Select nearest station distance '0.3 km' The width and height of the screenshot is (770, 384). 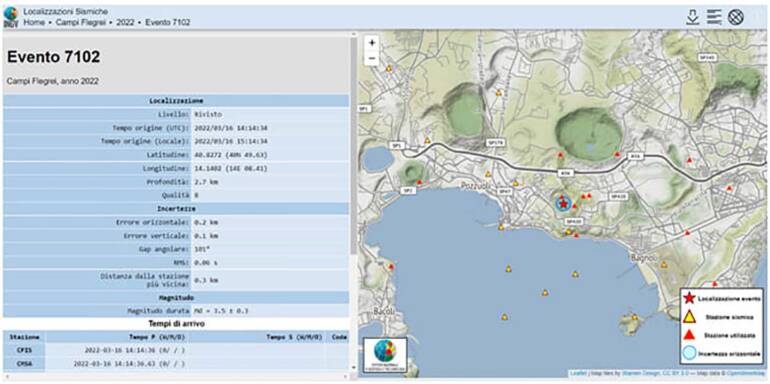(x=206, y=280)
